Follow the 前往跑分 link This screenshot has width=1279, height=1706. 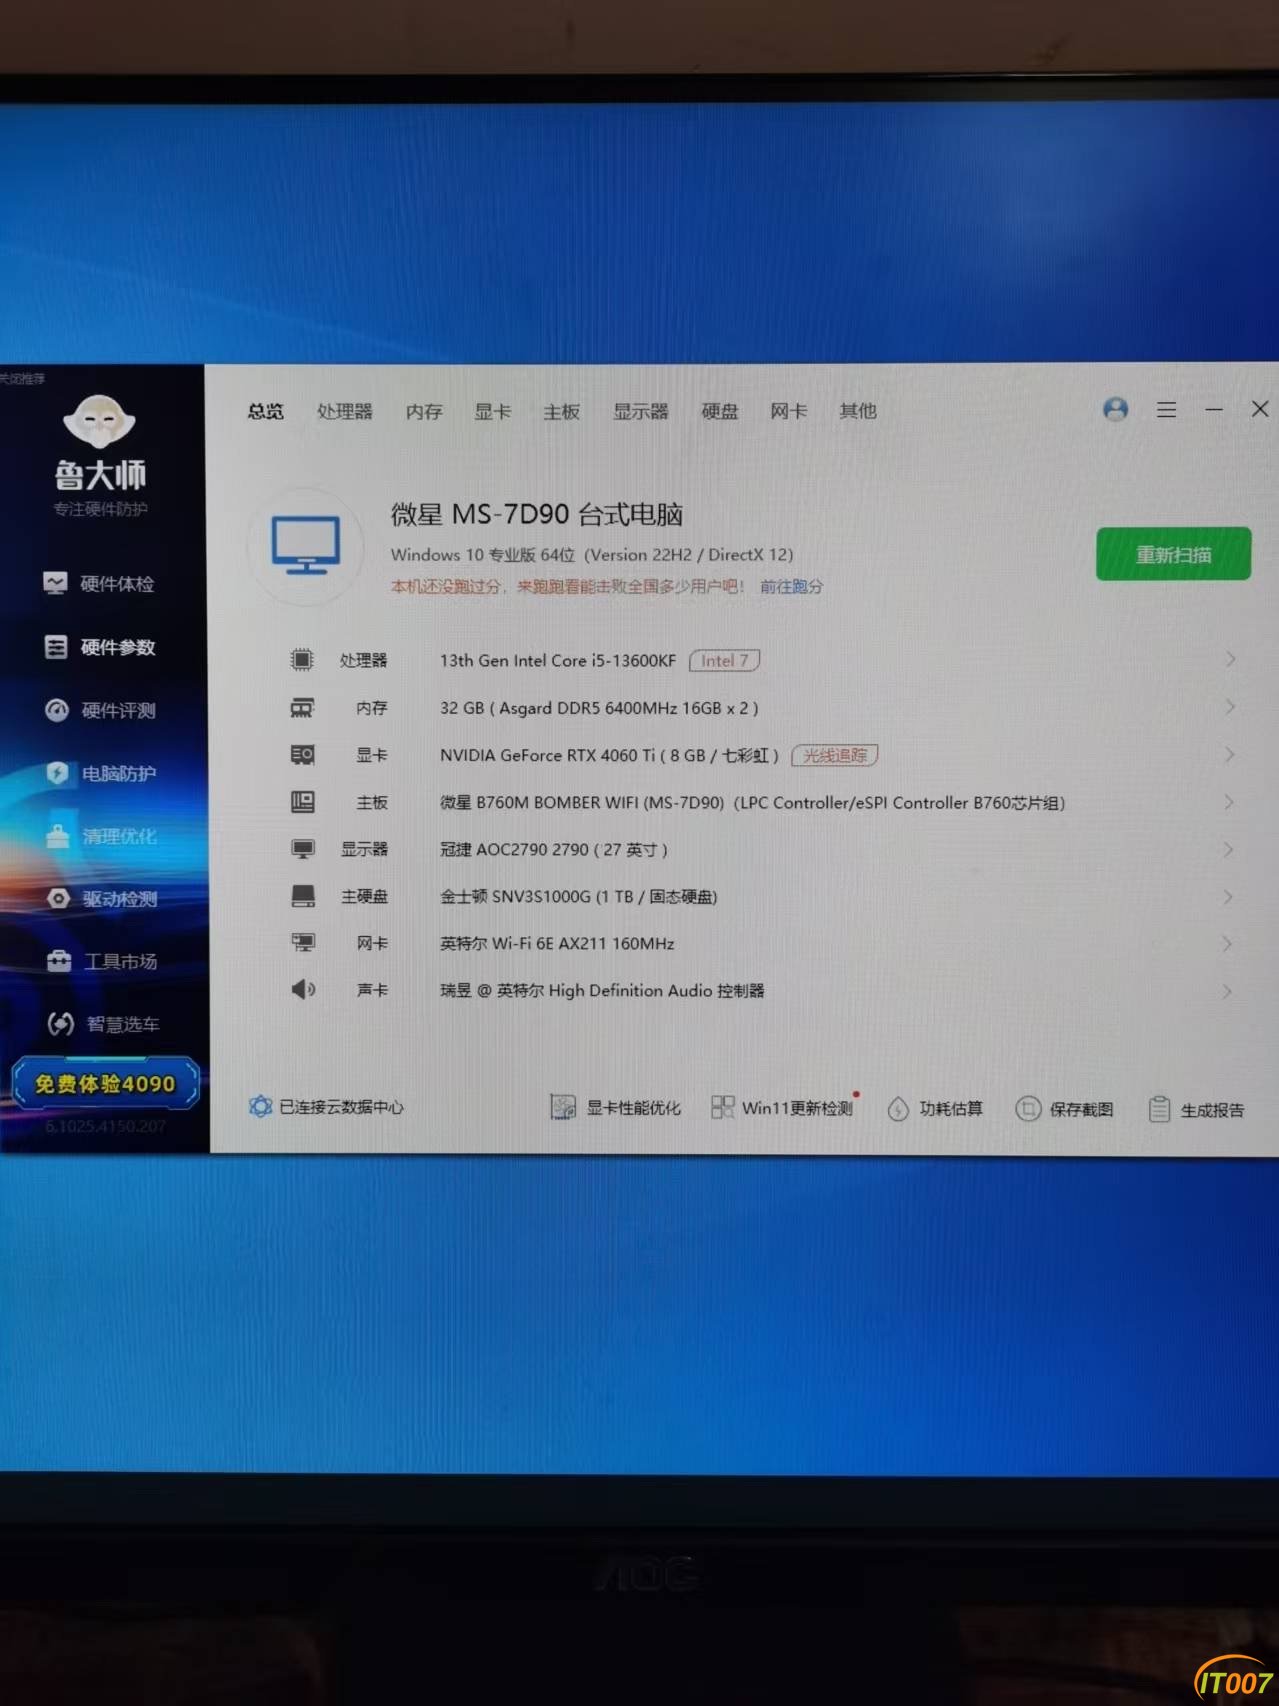pos(791,586)
